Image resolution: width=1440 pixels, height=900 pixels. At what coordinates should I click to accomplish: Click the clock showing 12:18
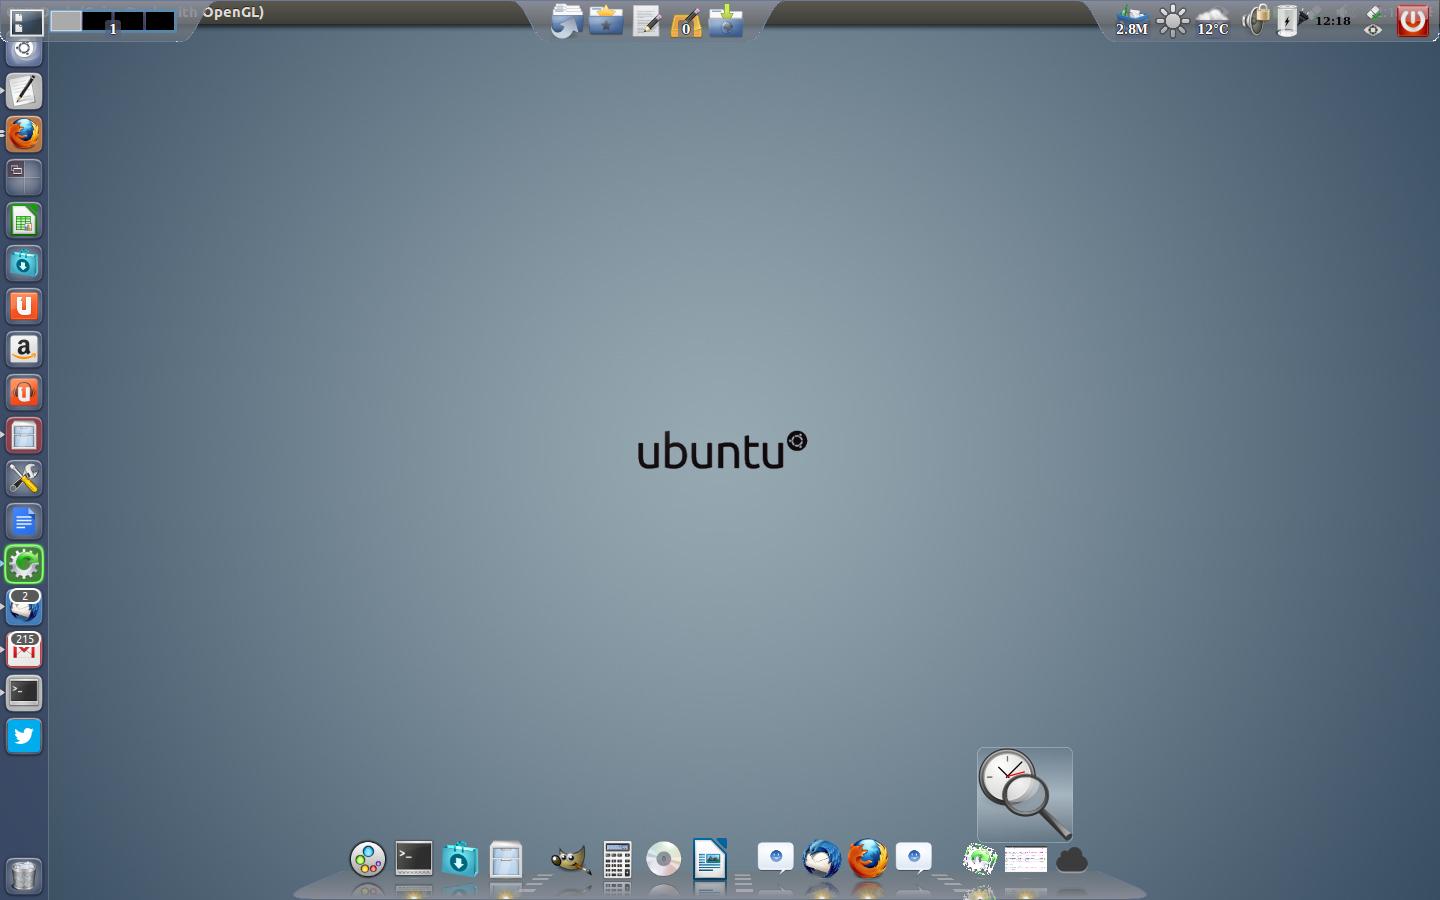(1332, 20)
